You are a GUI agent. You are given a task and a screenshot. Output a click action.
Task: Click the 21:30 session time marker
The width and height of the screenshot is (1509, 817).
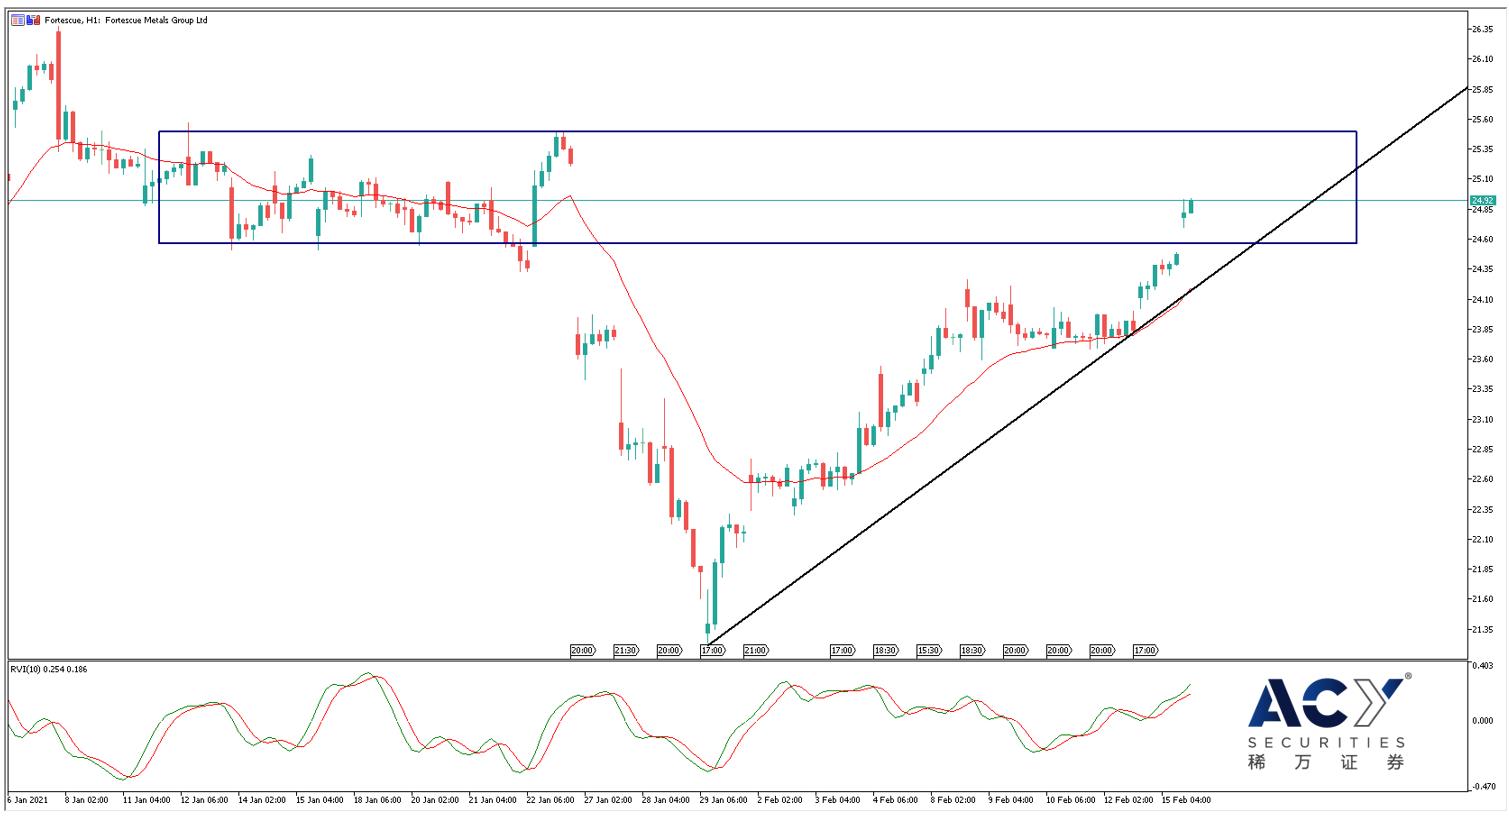[x=625, y=650]
